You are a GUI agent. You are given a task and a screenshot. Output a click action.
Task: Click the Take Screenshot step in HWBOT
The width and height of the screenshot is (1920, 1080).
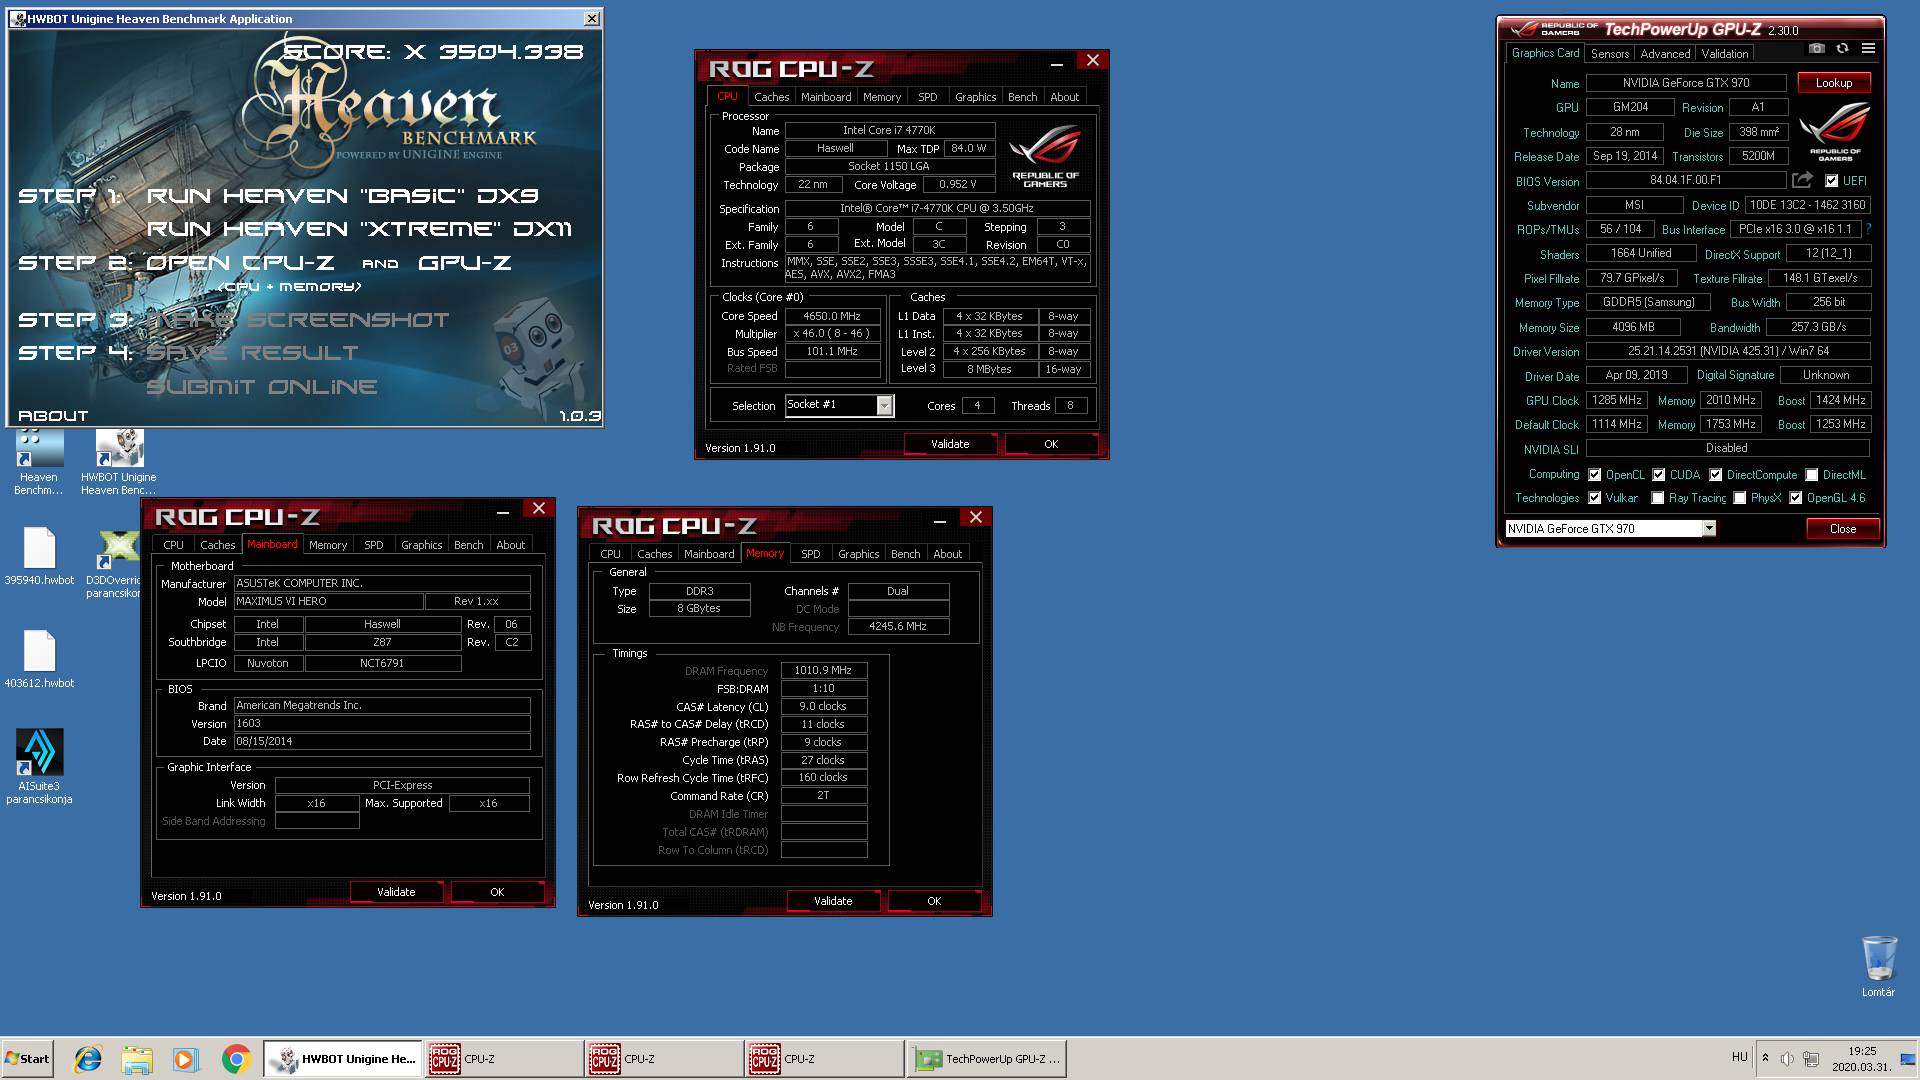coord(298,320)
